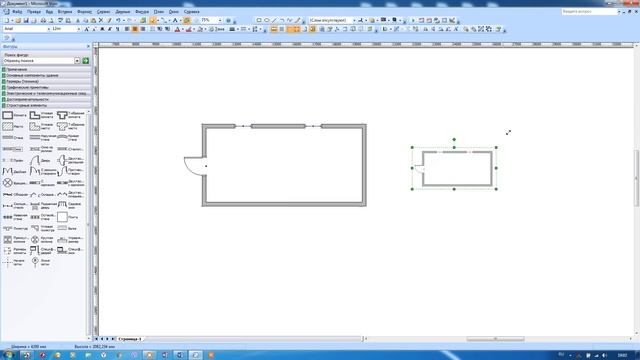Save the document with Save icon
This screenshot has height=360, width=640.
(26, 20)
